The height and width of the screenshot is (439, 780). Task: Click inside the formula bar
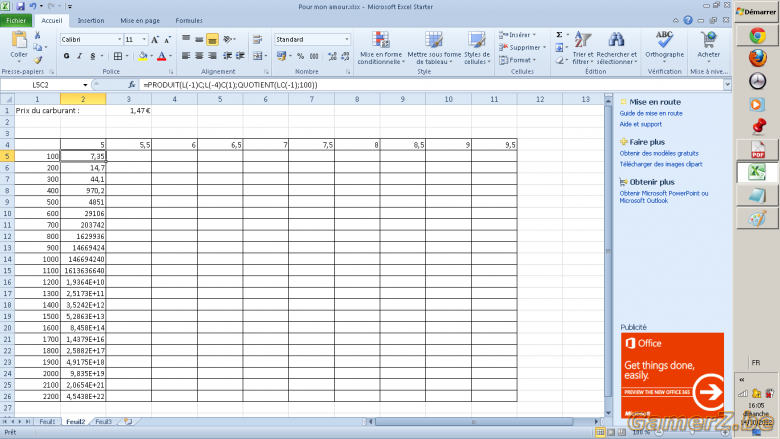(430, 85)
